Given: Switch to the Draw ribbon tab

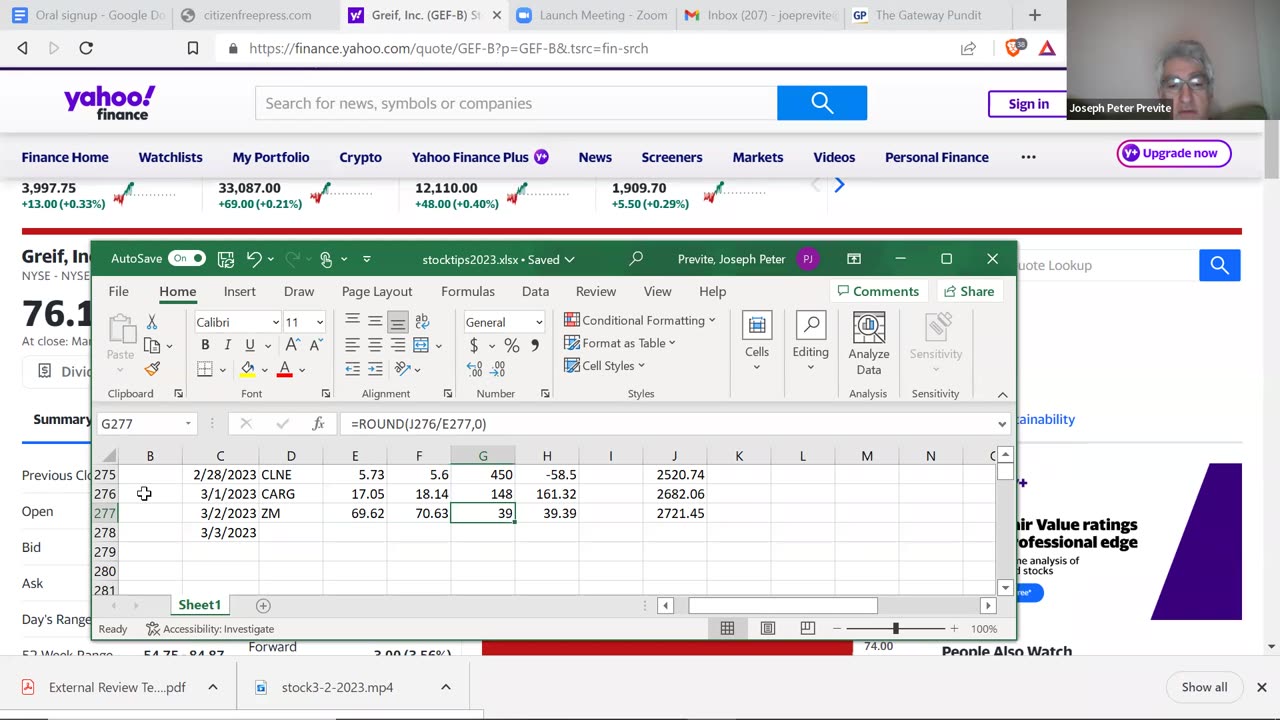Looking at the screenshot, I should [x=299, y=291].
